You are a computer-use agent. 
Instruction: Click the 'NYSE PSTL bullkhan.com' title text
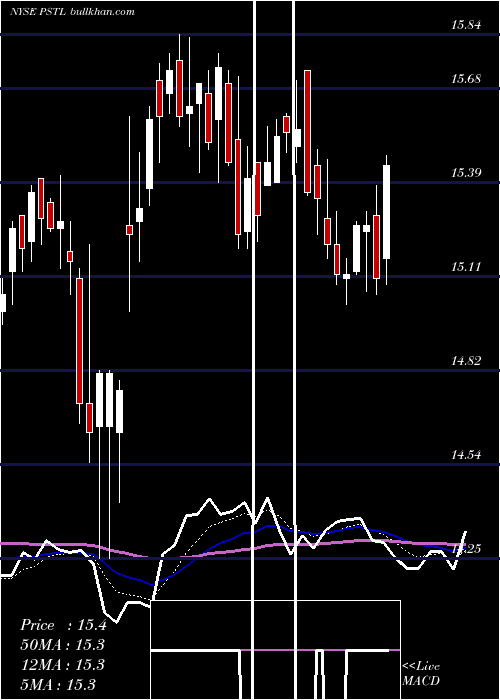[x=72, y=12]
